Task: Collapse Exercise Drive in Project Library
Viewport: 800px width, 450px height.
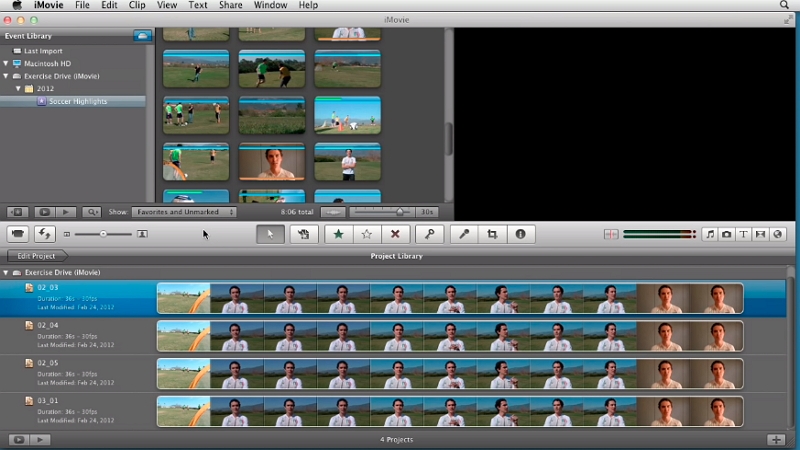Action: point(6,272)
